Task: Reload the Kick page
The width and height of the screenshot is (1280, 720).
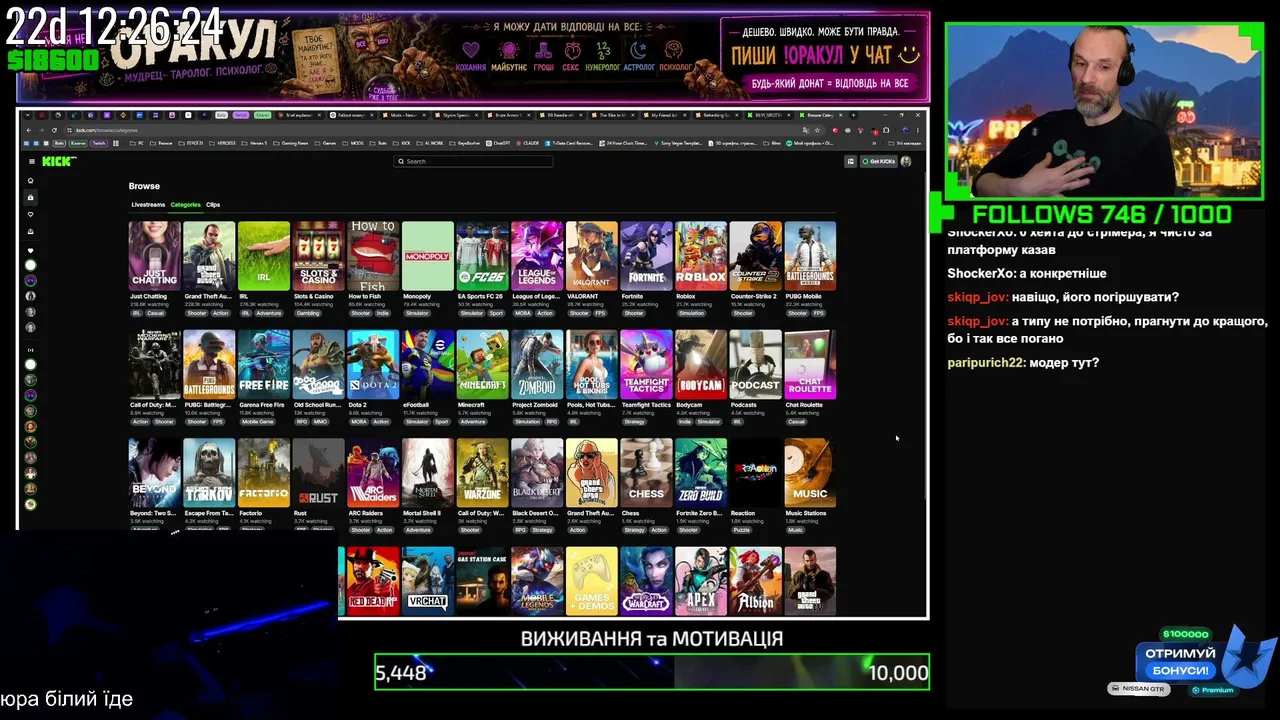Action: click(55, 130)
